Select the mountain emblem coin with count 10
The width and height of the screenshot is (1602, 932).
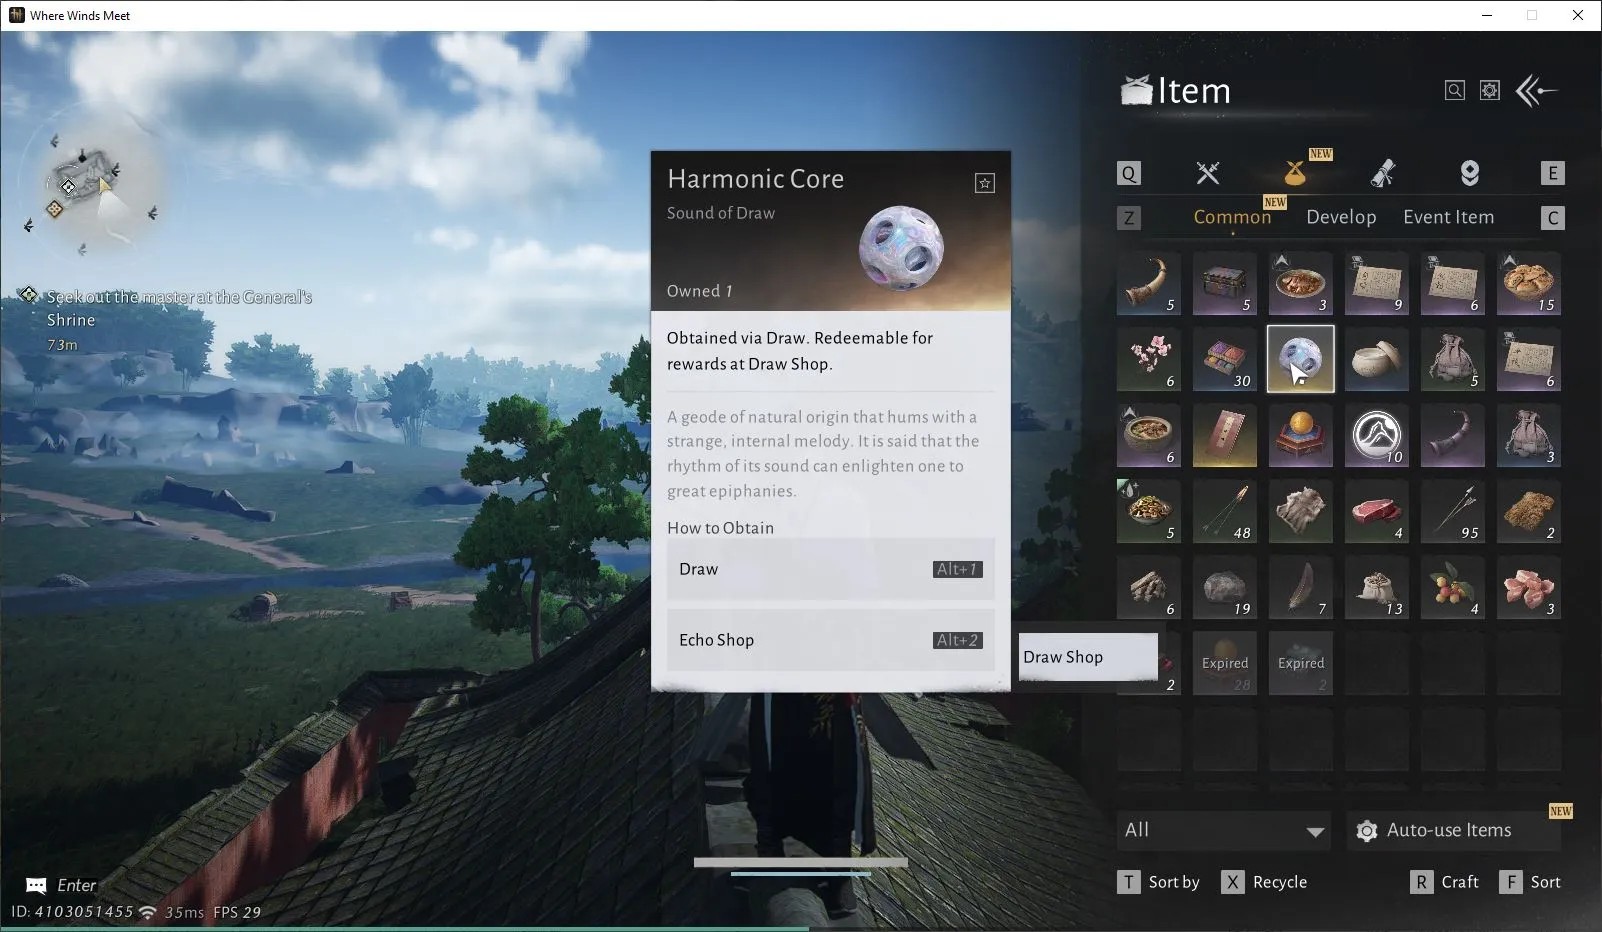1377,435
